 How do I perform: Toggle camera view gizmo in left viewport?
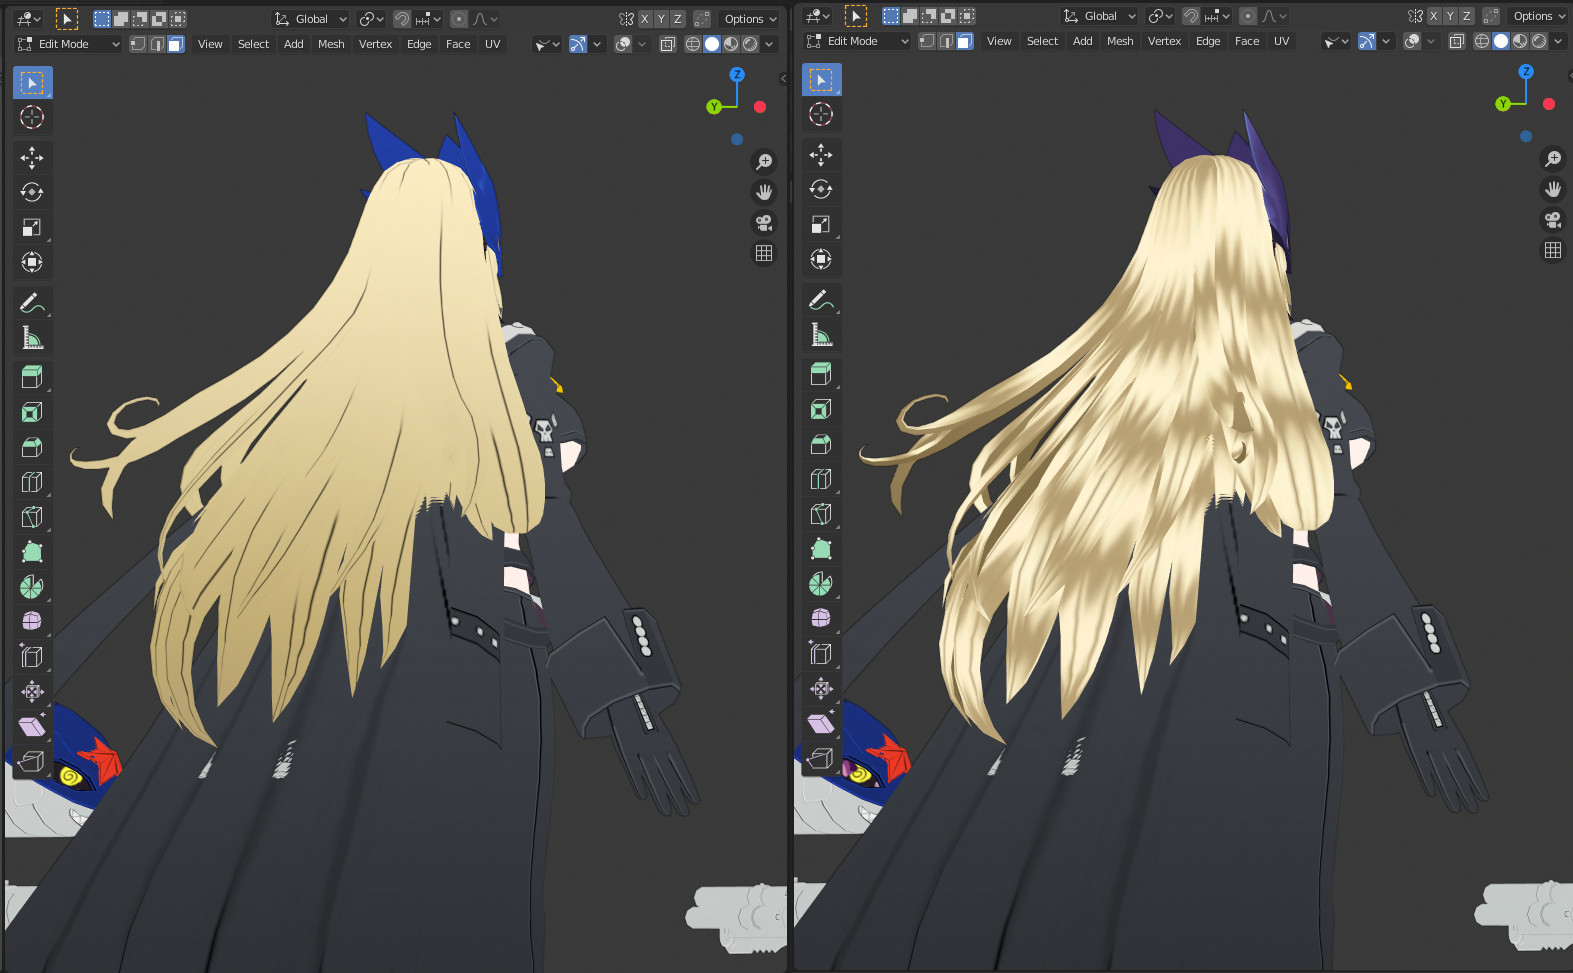[764, 223]
